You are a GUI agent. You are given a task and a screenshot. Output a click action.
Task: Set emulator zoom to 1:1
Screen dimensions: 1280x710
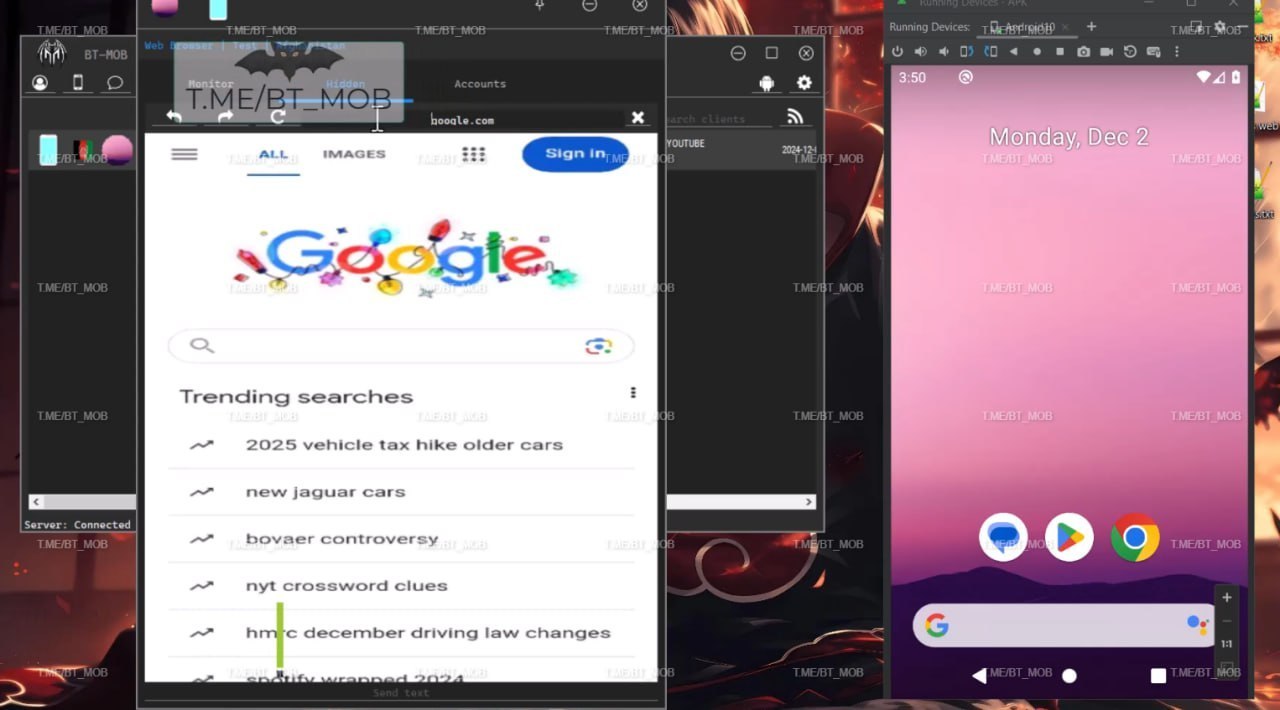pyautogui.click(x=1227, y=644)
